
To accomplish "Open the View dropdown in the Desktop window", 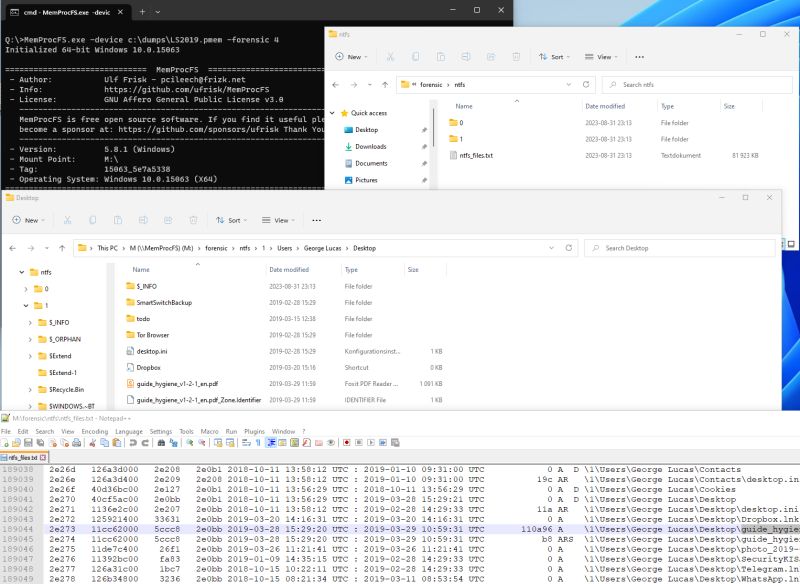I will click(x=283, y=221).
